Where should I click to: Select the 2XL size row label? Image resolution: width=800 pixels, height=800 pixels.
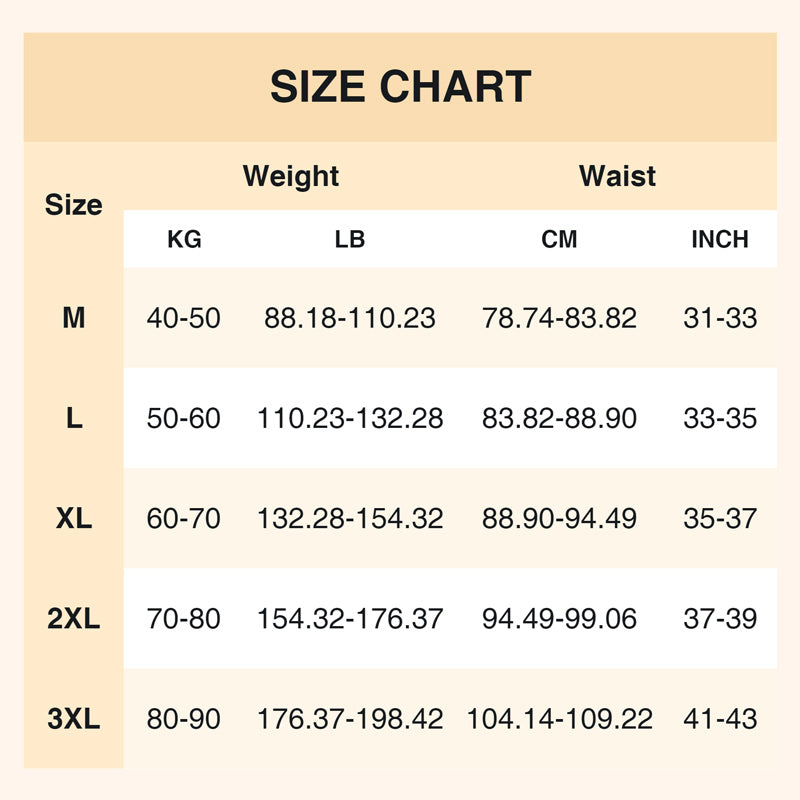pos(74,619)
